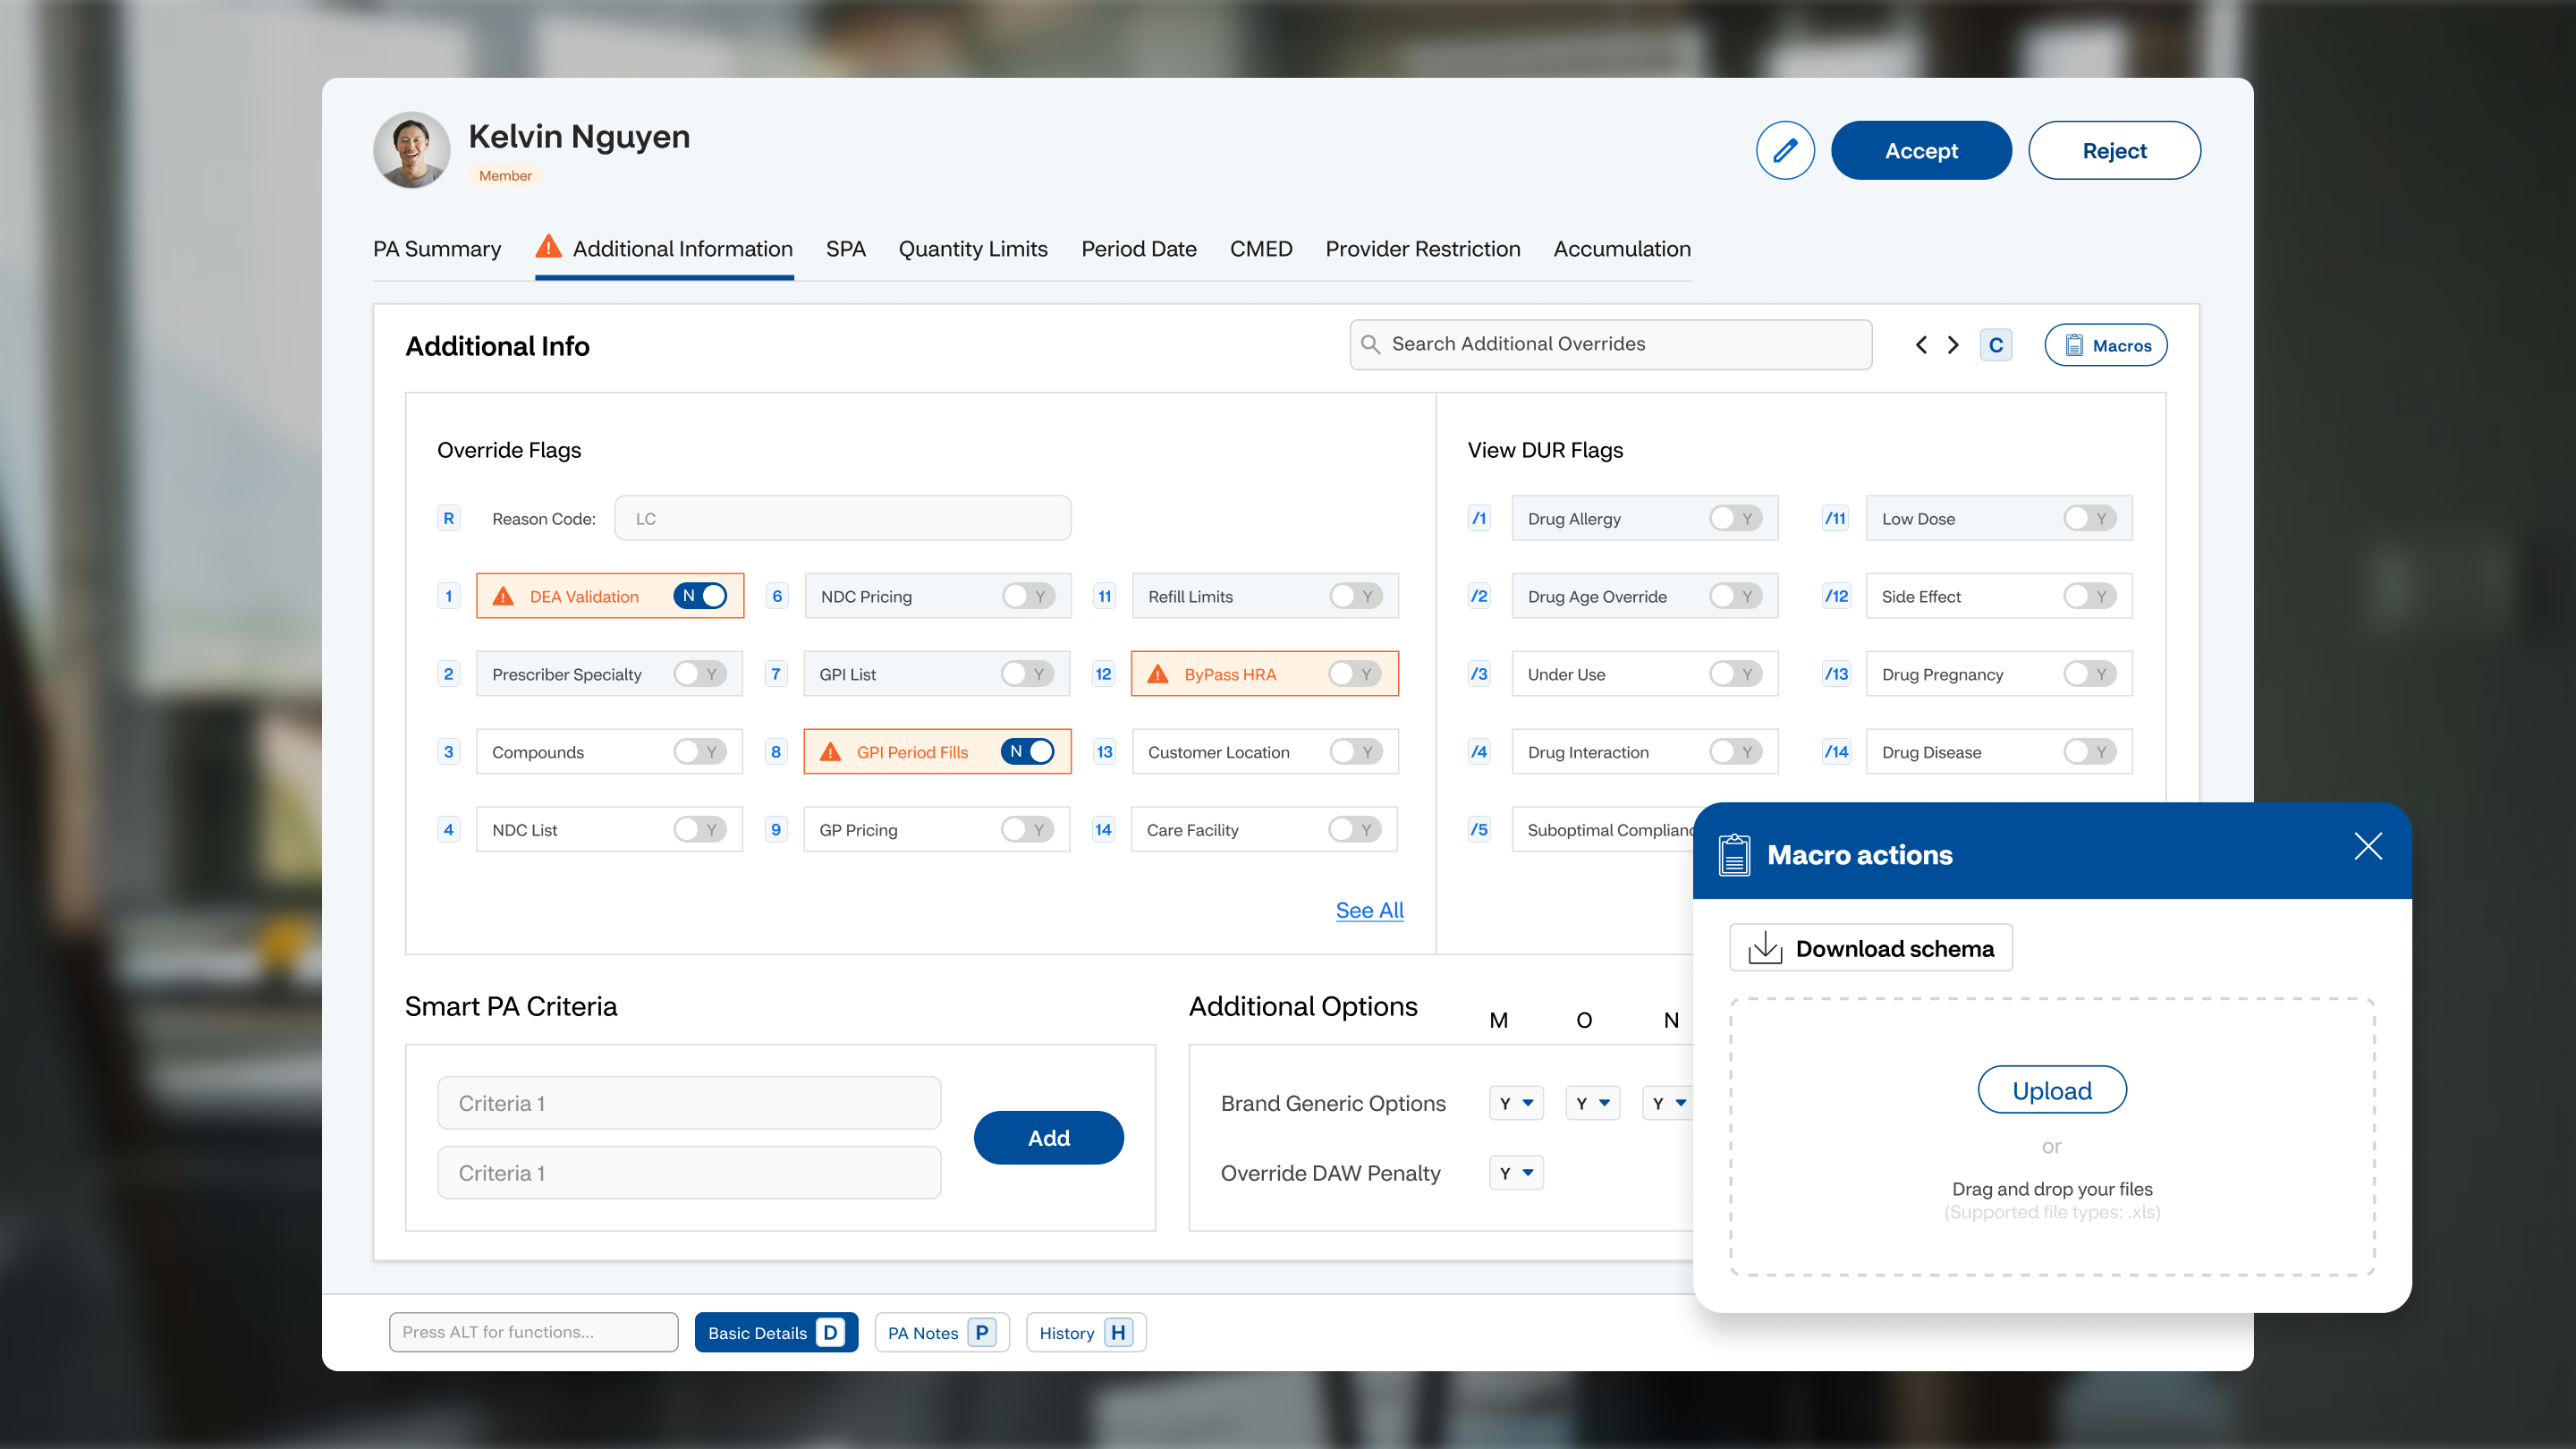Open the Macros clipboard button
This screenshot has width=2576, height=1449.
2106,345
